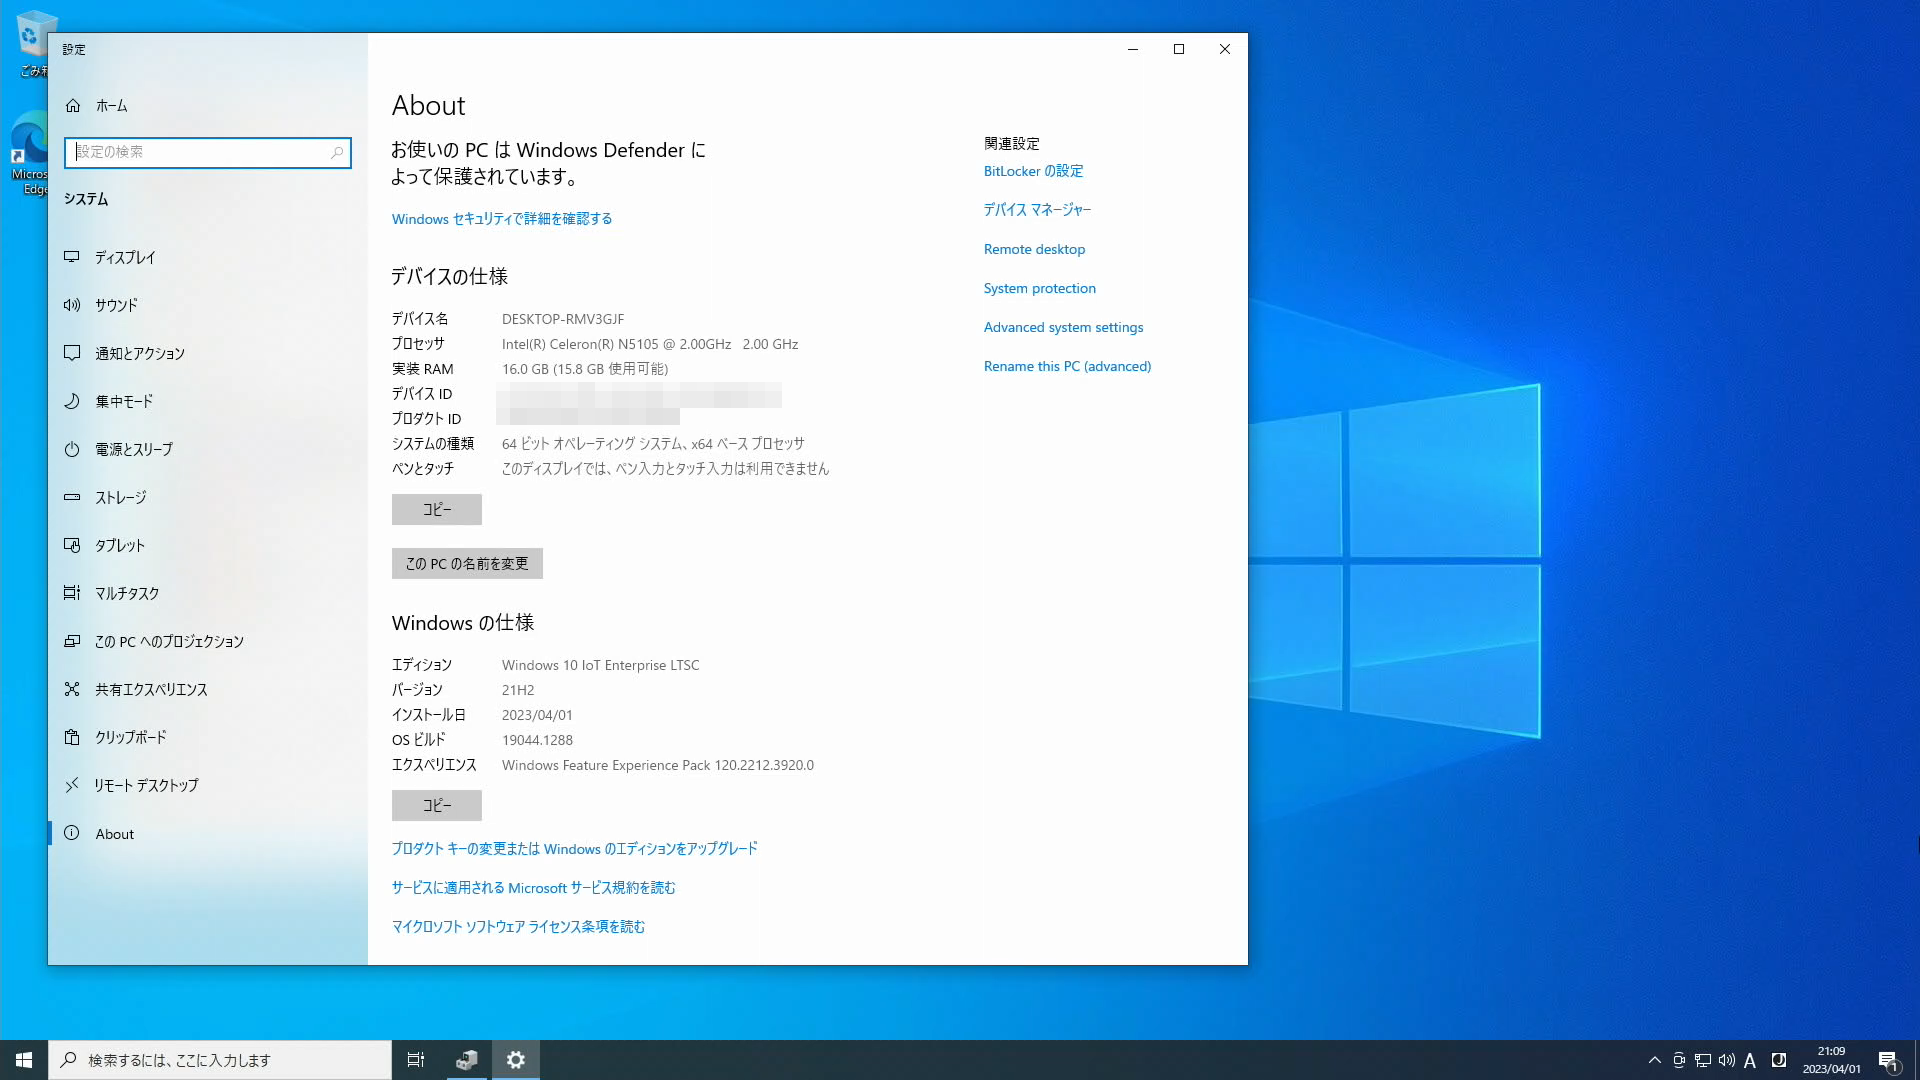
Task: Select ホーム in the settings sidebar
Action: 112,106
